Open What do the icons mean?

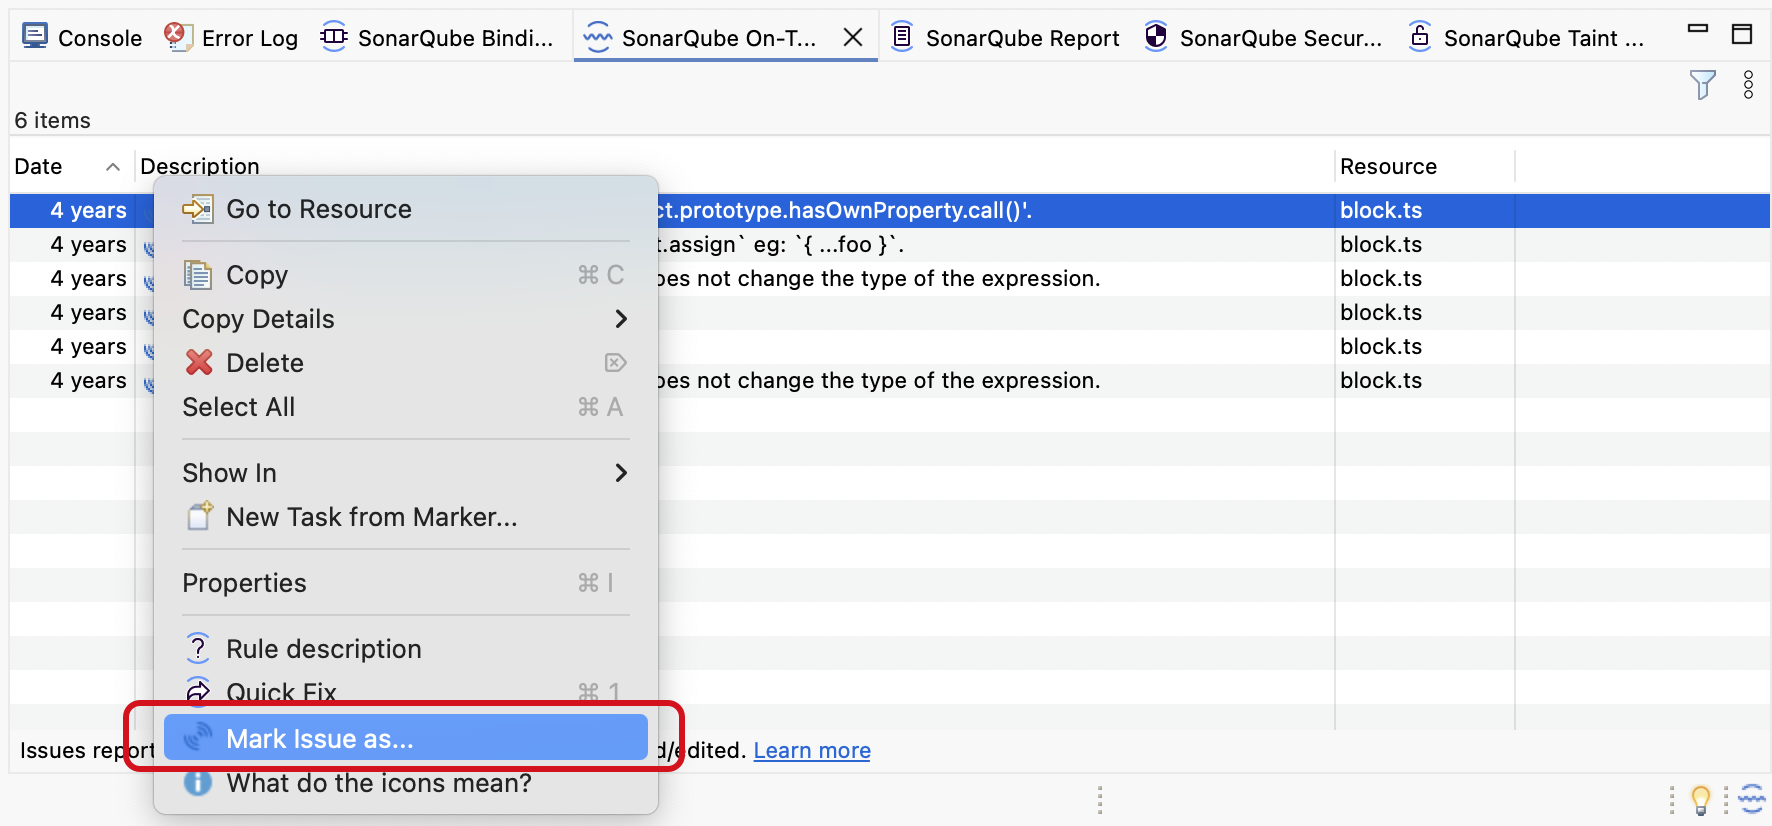click(x=405, y=783)
